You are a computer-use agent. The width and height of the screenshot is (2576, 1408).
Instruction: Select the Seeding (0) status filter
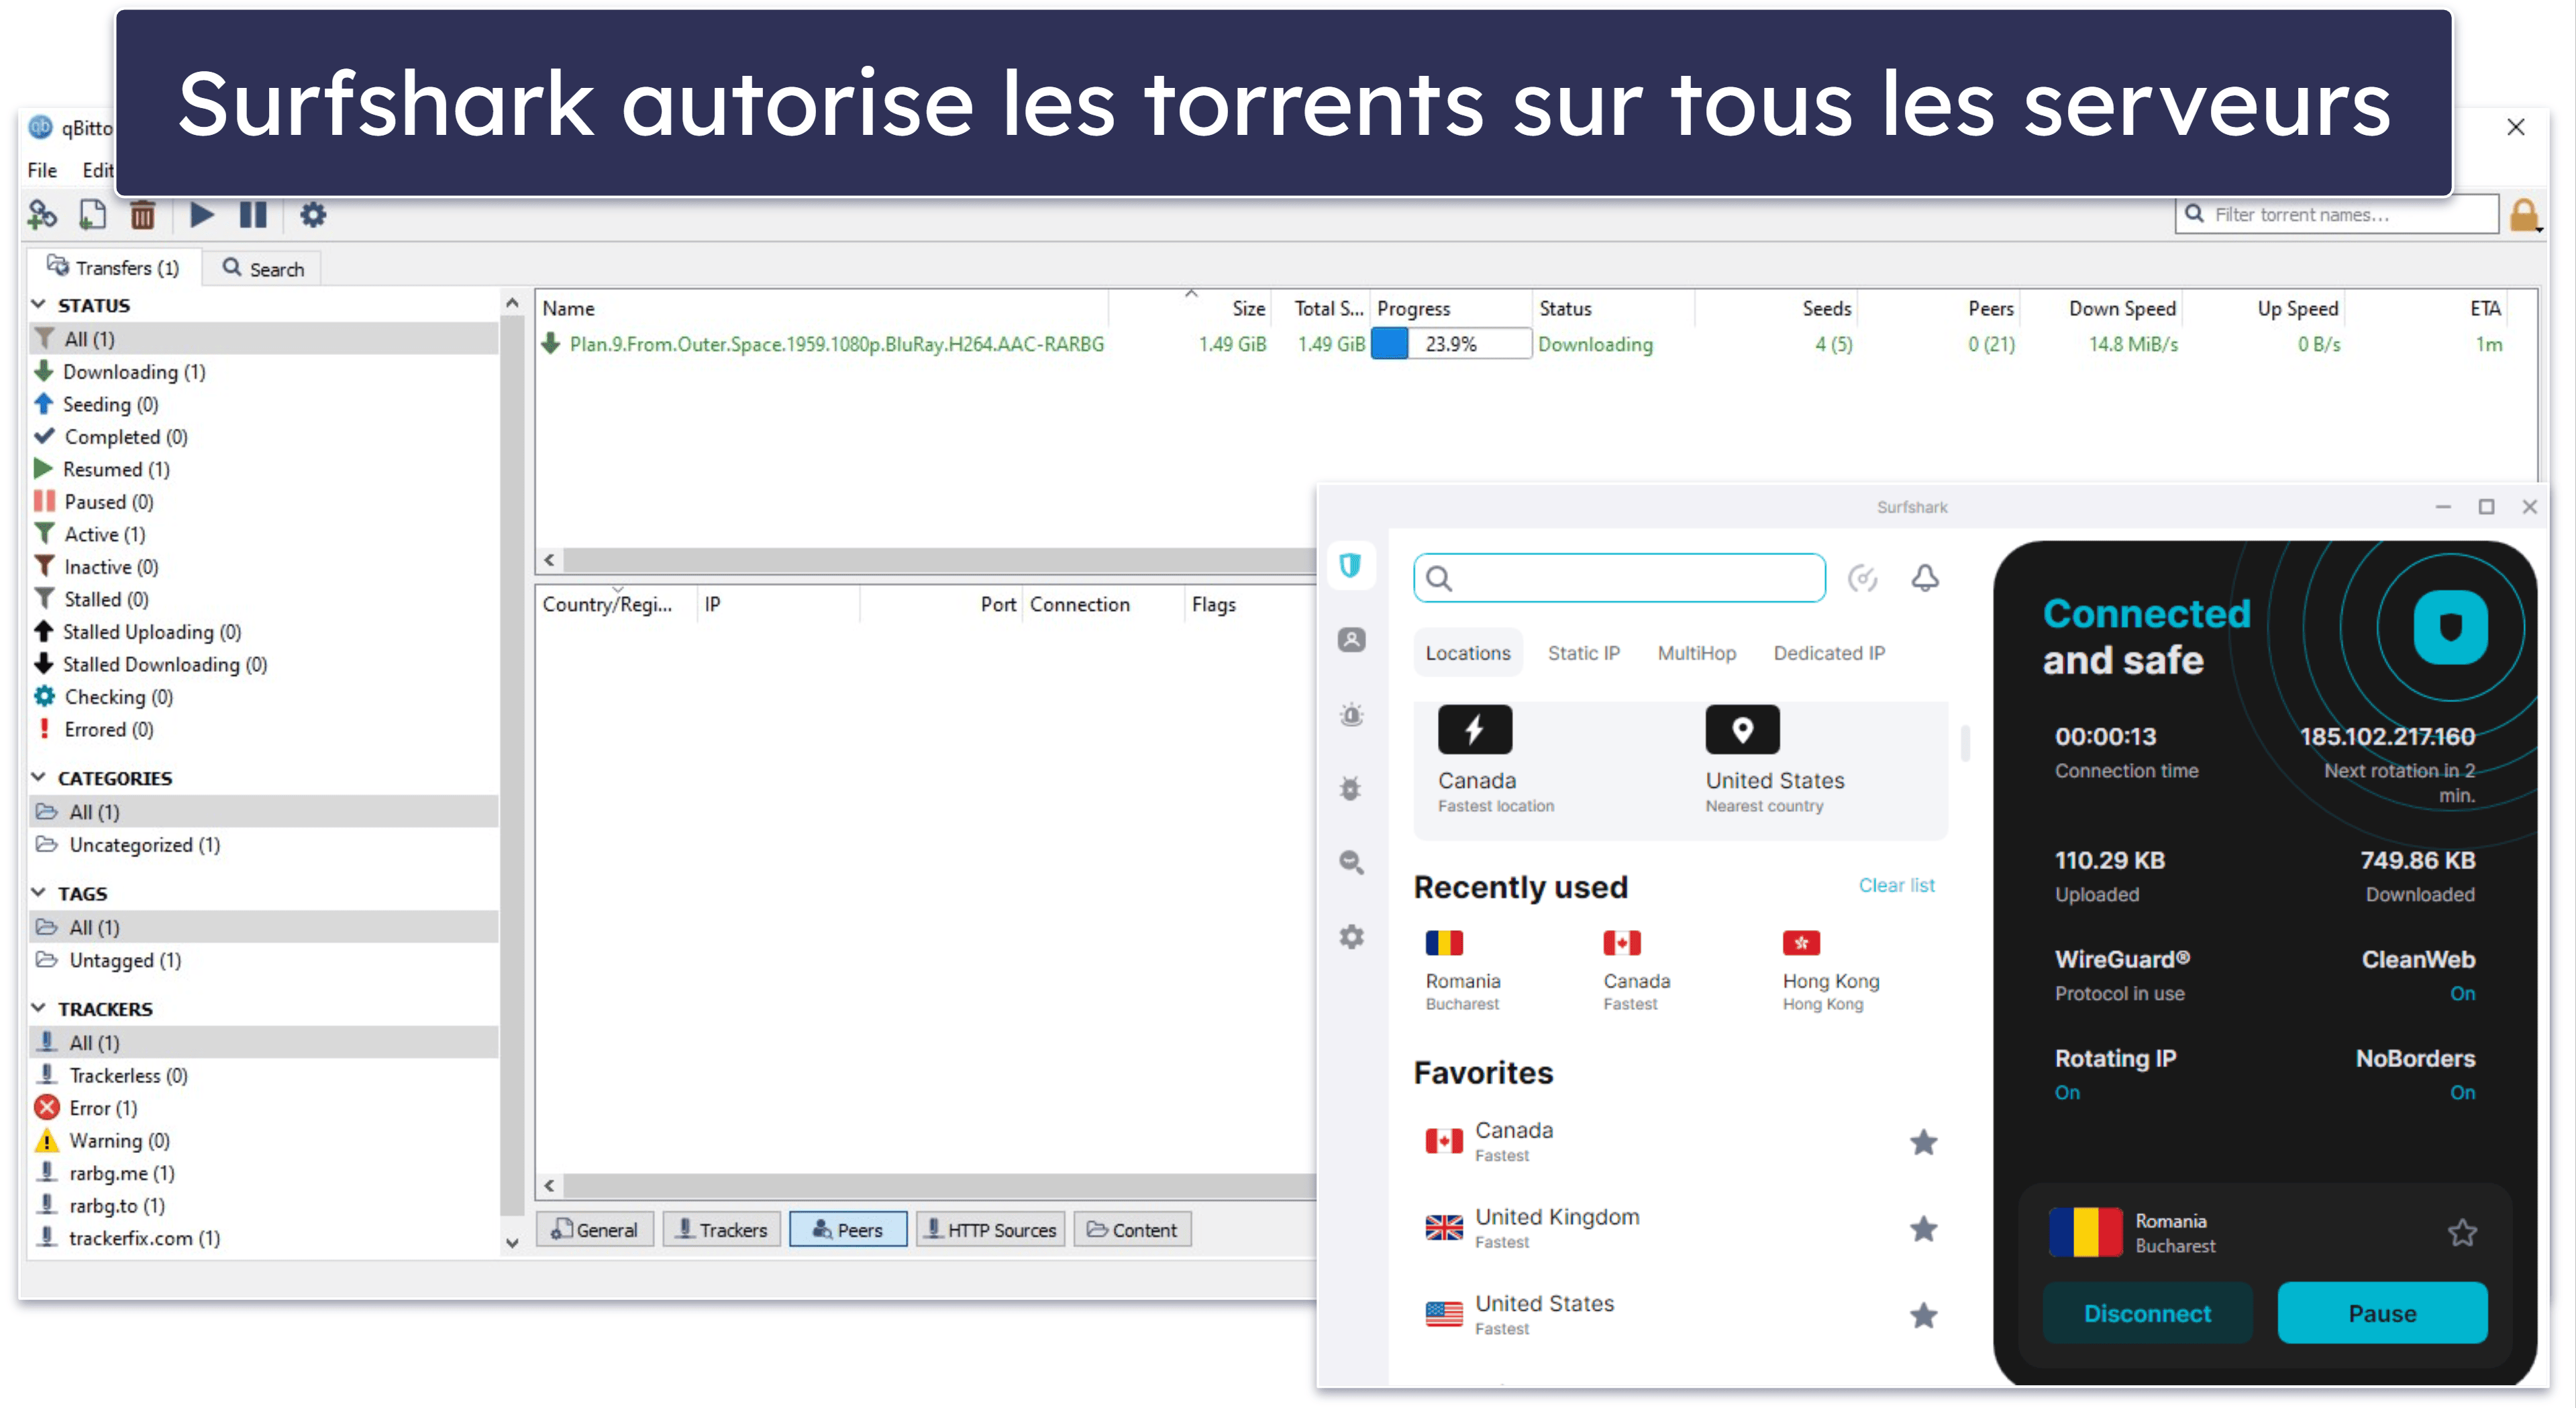[x=110, y=404]
